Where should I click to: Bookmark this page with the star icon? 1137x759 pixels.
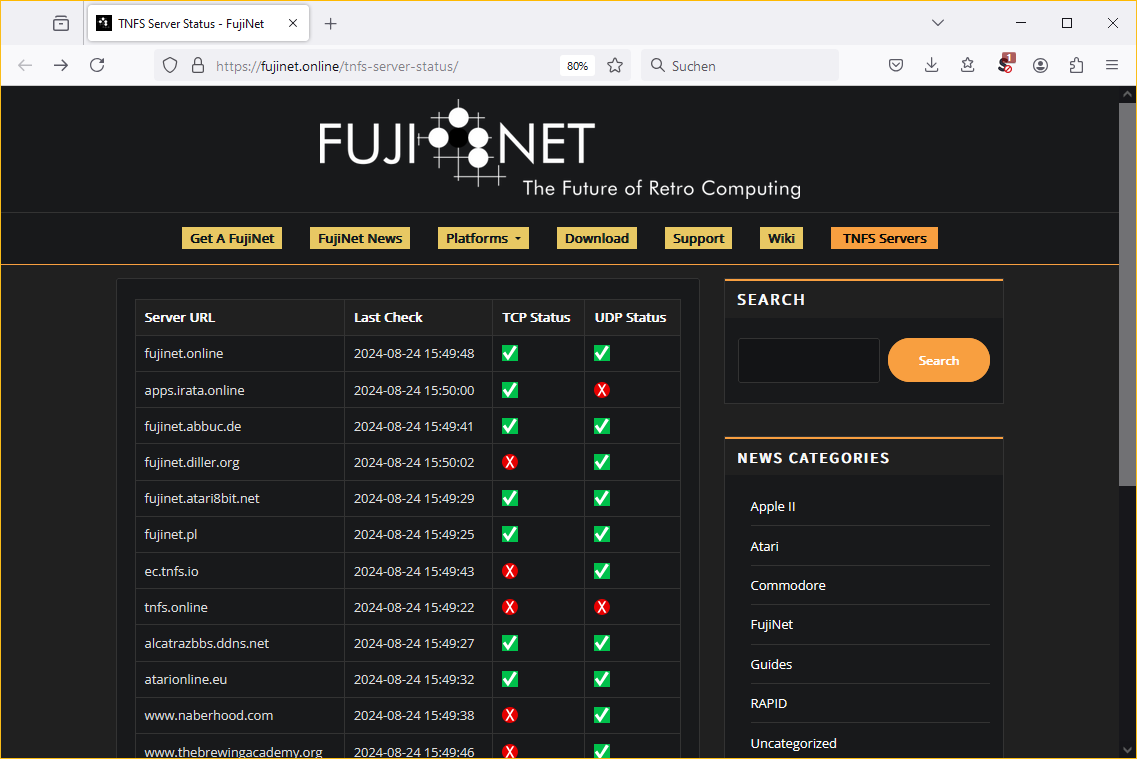click(615, 65)
